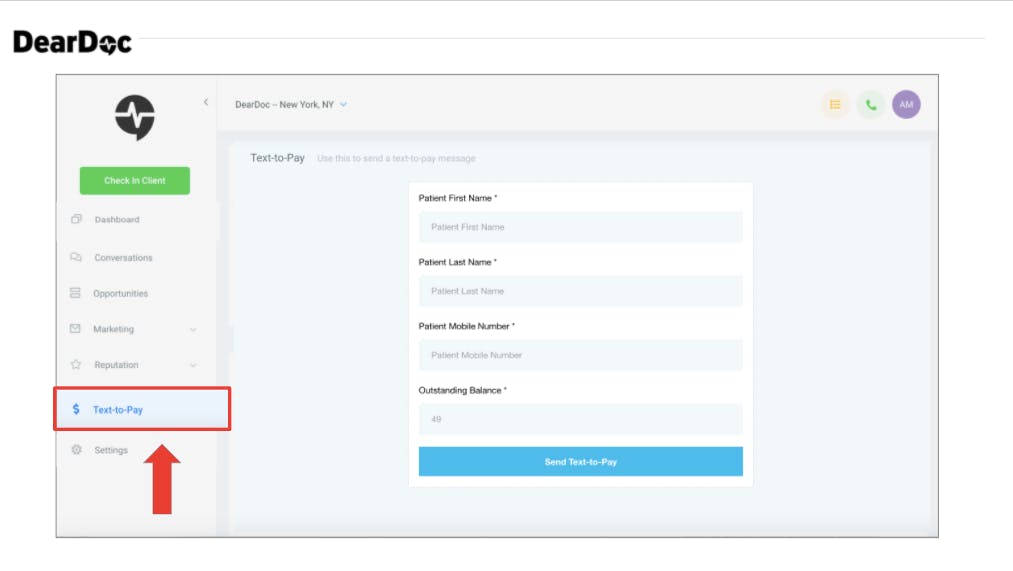Click the Settings gear icon
Viewport: 1013px width, 571px height.
(x=76, y=450)
